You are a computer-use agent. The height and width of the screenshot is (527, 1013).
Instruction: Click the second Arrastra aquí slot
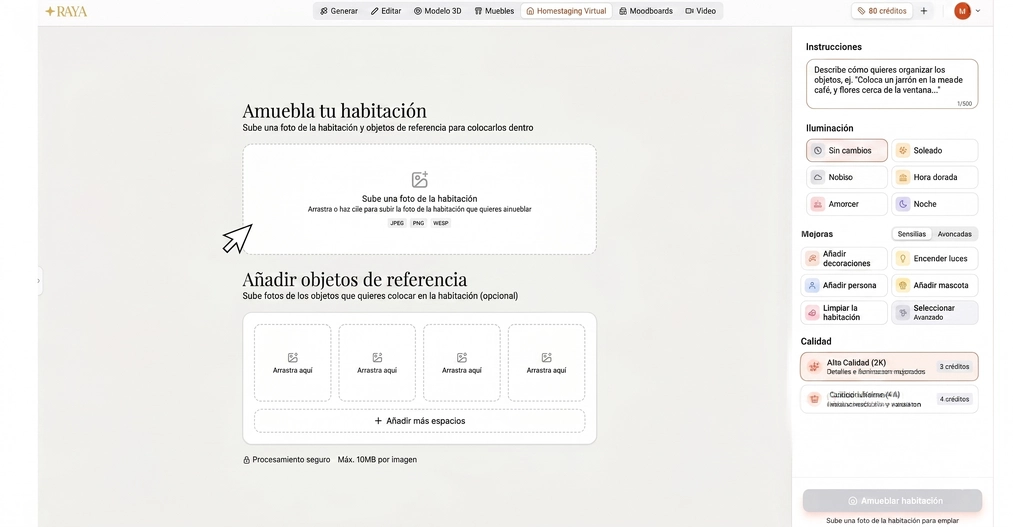tap(377, 363)
